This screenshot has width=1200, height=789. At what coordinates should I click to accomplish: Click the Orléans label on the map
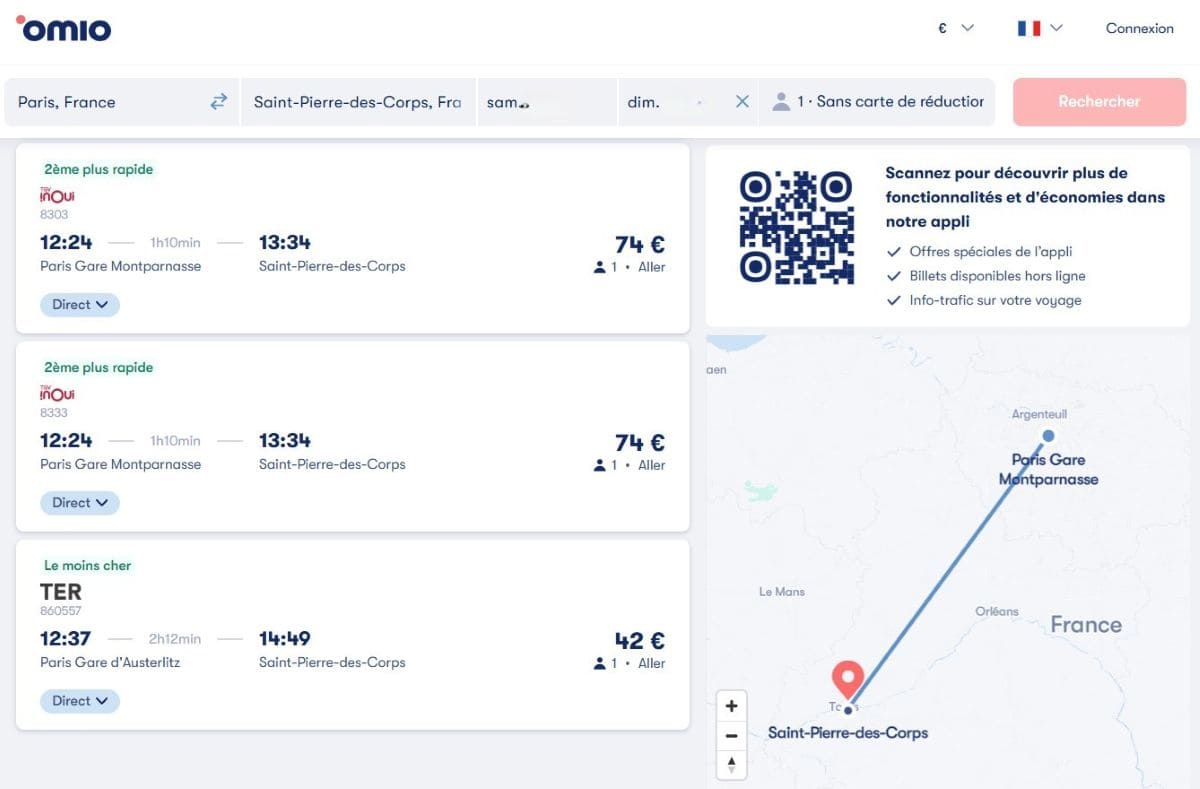[997, 611]
